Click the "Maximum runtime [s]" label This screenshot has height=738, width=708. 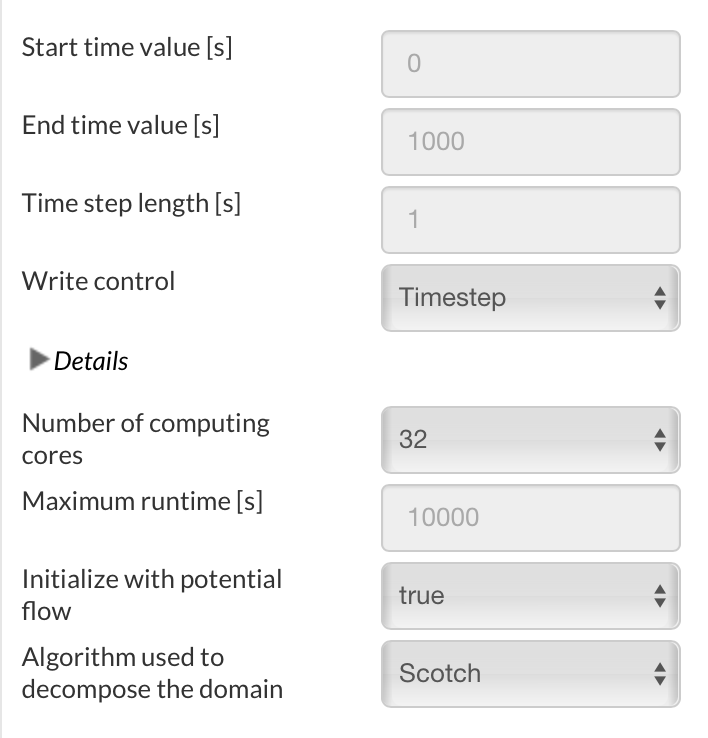tap(142, 500)
